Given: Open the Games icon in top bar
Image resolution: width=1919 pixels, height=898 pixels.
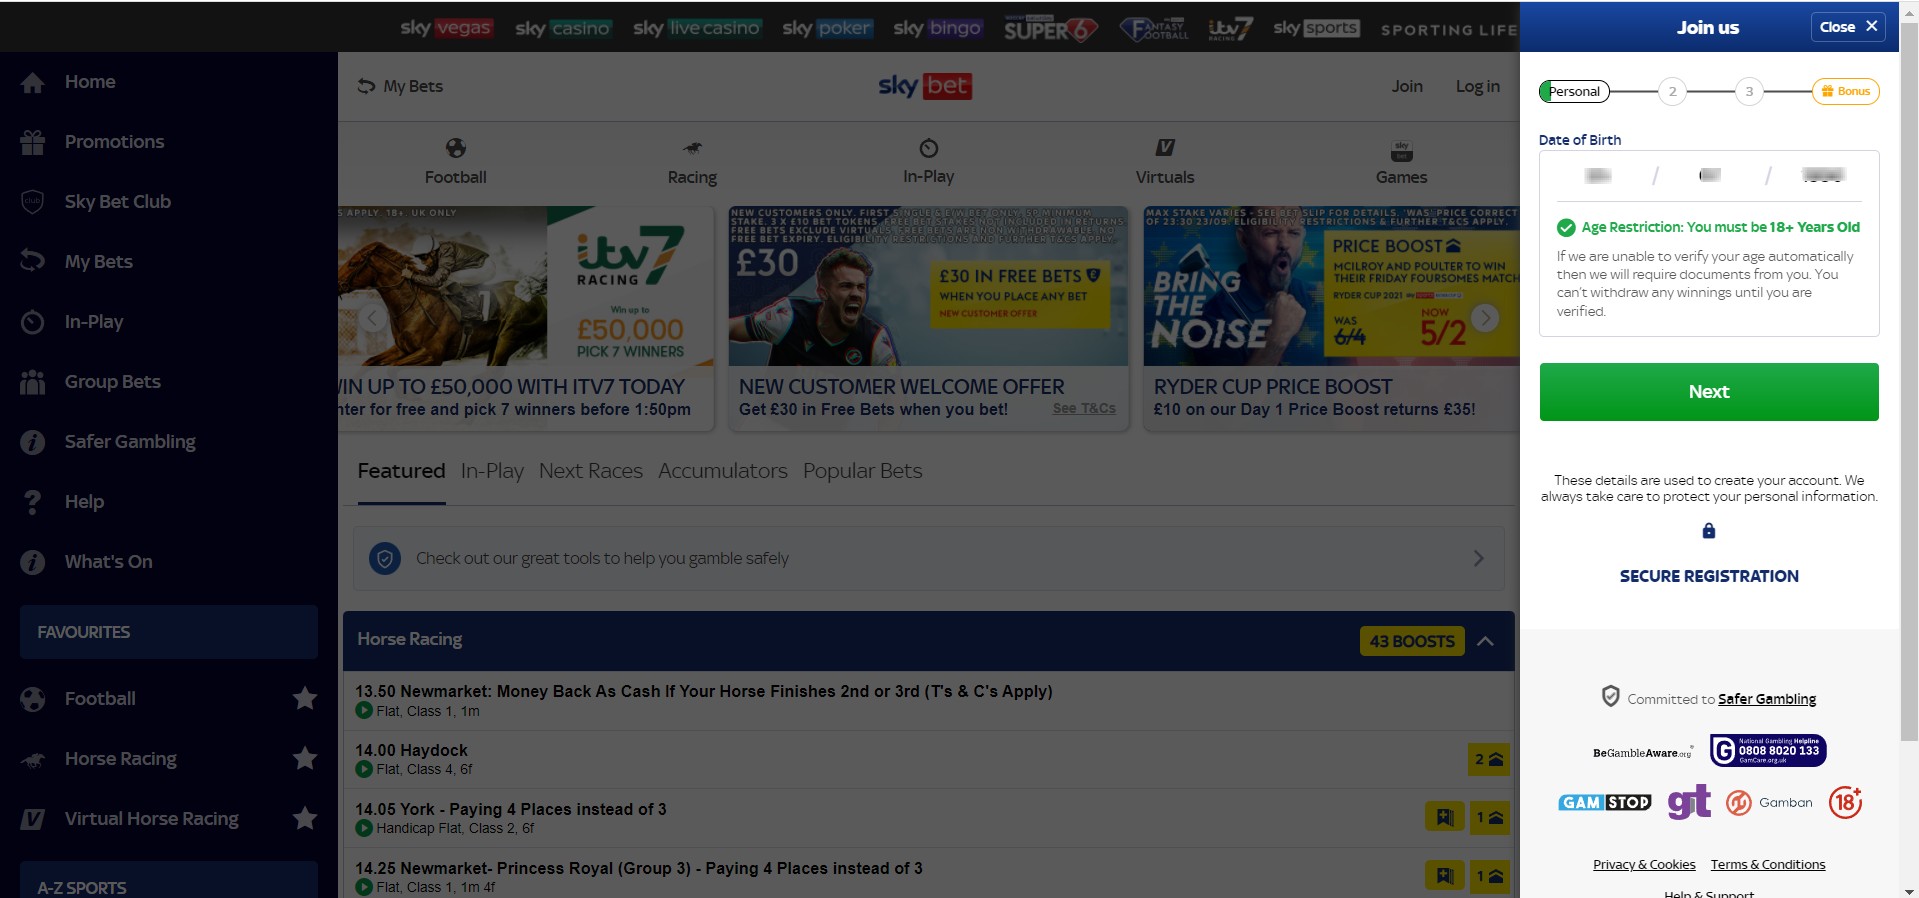Looking at the screenshot, I should 1401,151.
